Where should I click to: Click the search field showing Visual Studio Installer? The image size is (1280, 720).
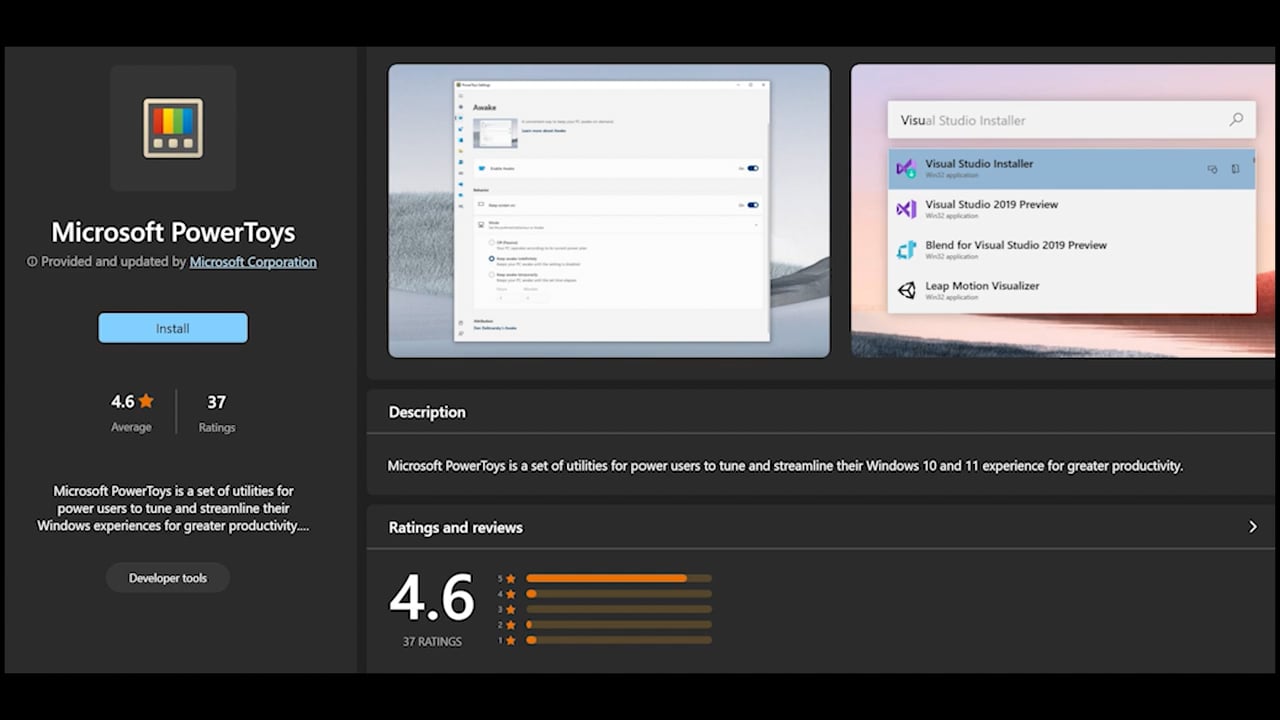[x=1071, y=120]
